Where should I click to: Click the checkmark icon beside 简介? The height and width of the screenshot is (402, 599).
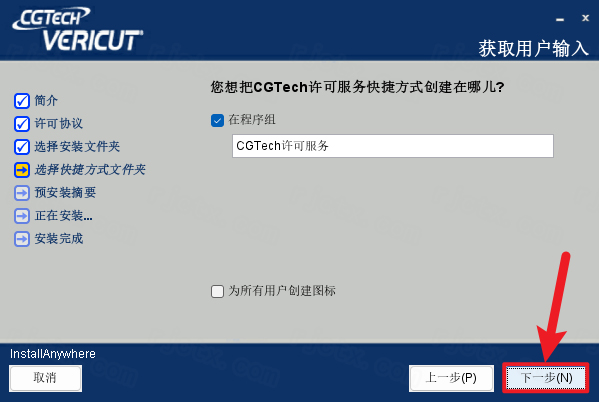pos(22,101)
